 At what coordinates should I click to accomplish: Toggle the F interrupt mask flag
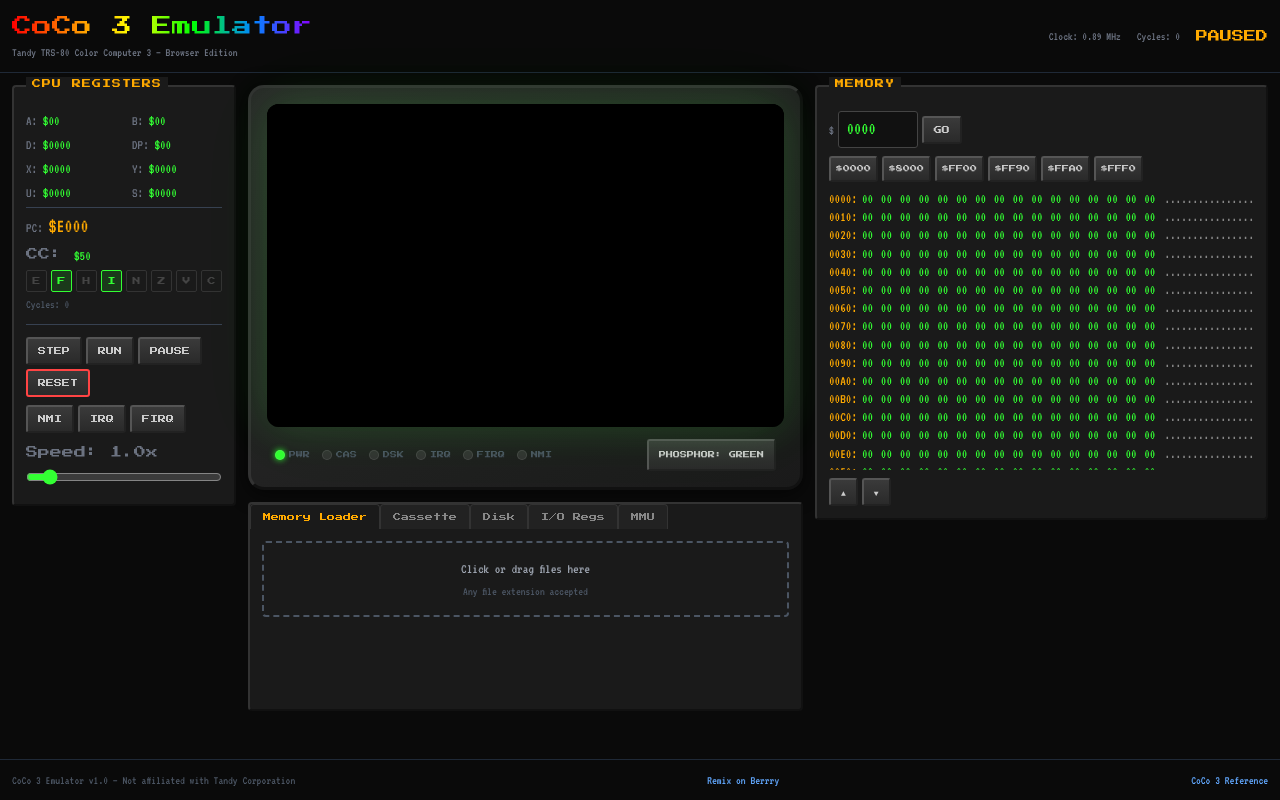click(x=61, y=281)
